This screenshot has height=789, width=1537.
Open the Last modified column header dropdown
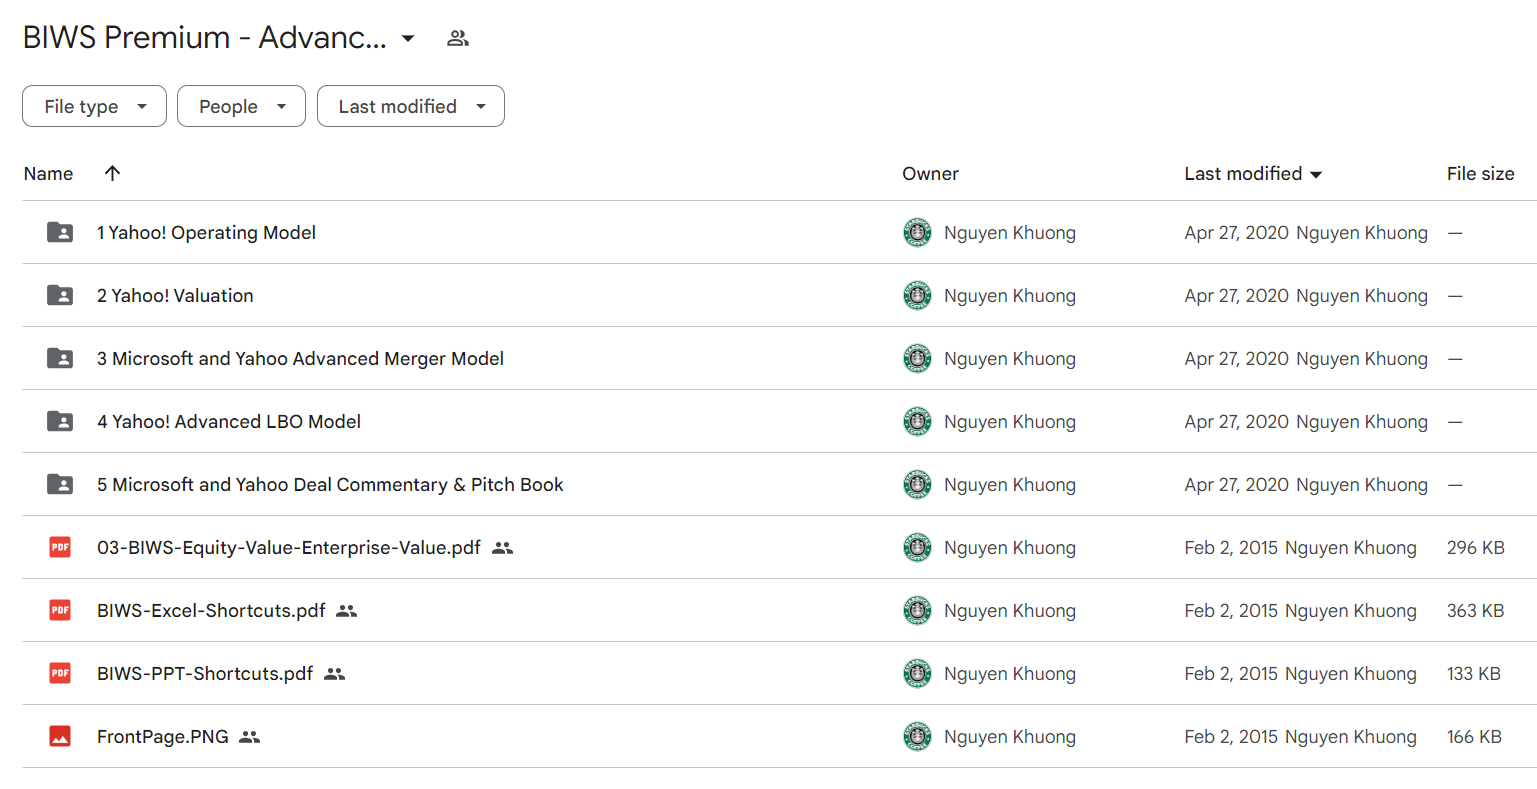1316,174
